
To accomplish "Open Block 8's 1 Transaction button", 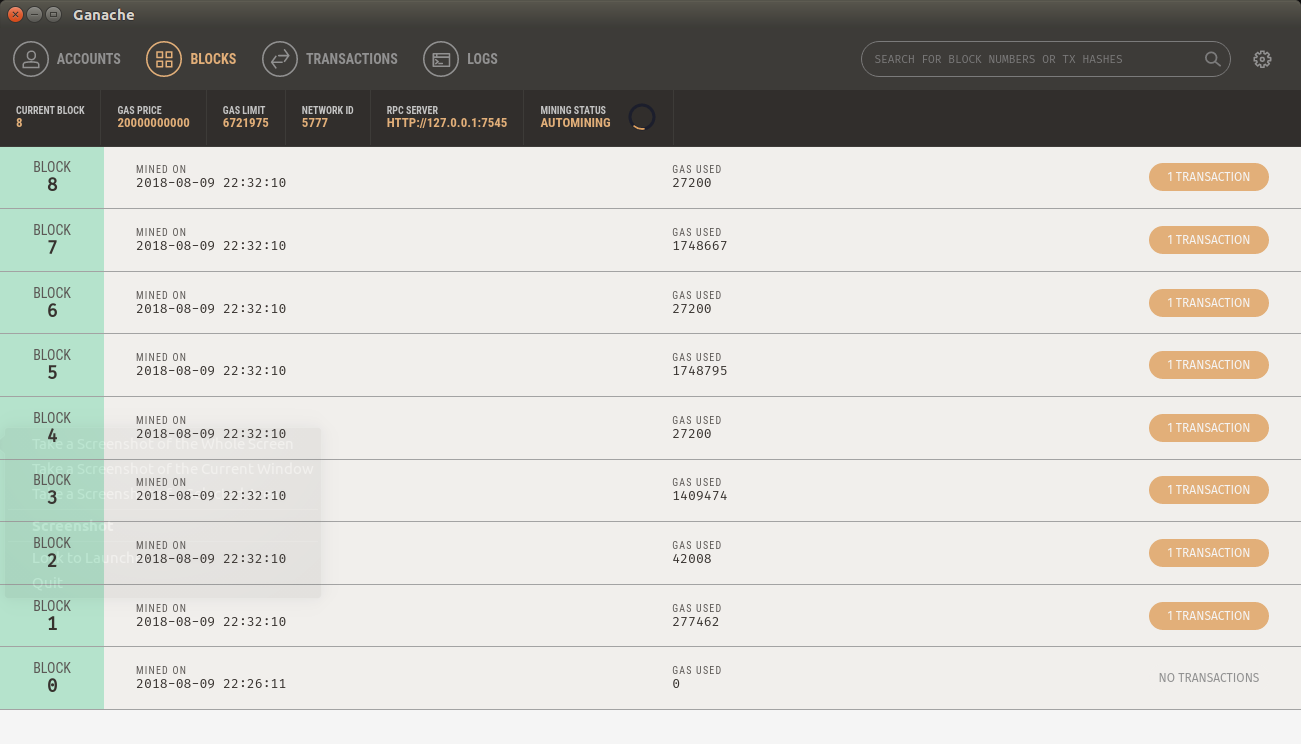I will 1209,177.
